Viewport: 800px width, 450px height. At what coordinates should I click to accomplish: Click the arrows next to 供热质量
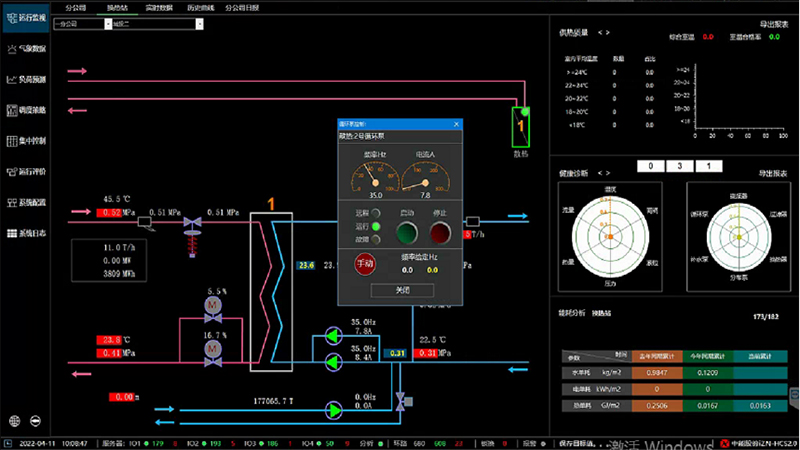tap(604, 33)
